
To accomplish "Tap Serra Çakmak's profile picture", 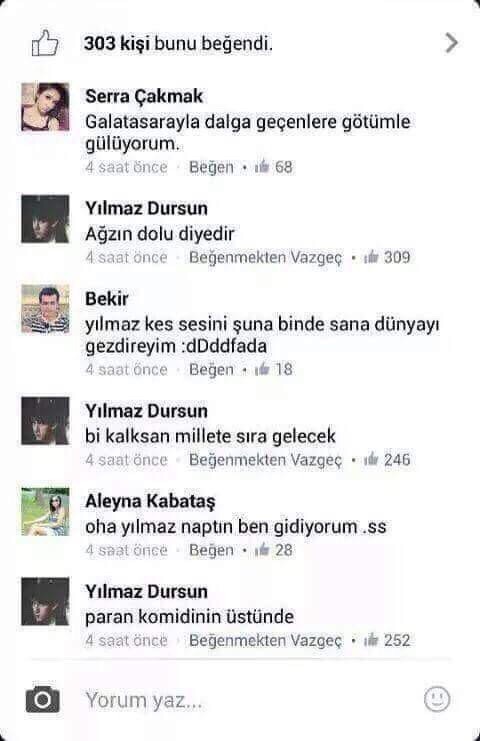I will [x=45, y=107].
